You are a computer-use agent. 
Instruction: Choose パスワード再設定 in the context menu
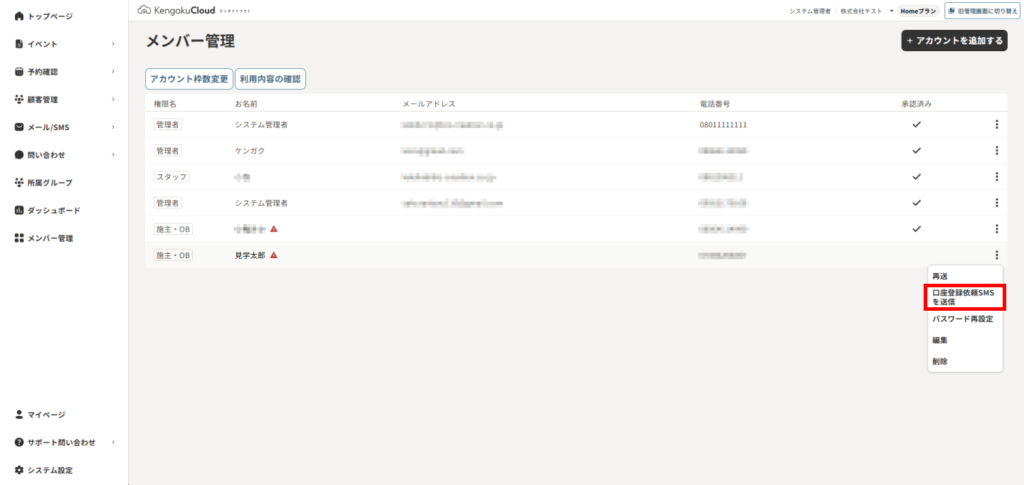pos(962,319)
